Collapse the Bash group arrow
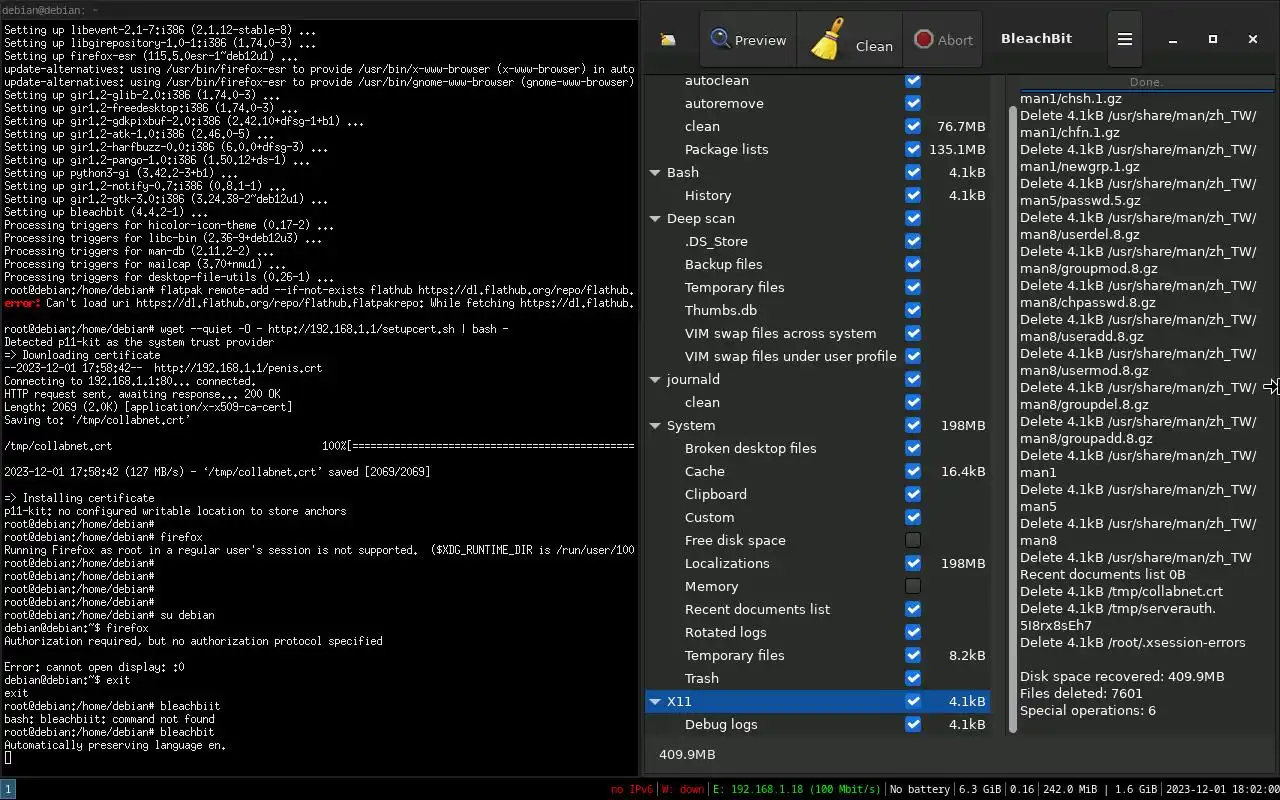Image resolution: width=1280 pixels, height=800 pixels. point(655,172)
